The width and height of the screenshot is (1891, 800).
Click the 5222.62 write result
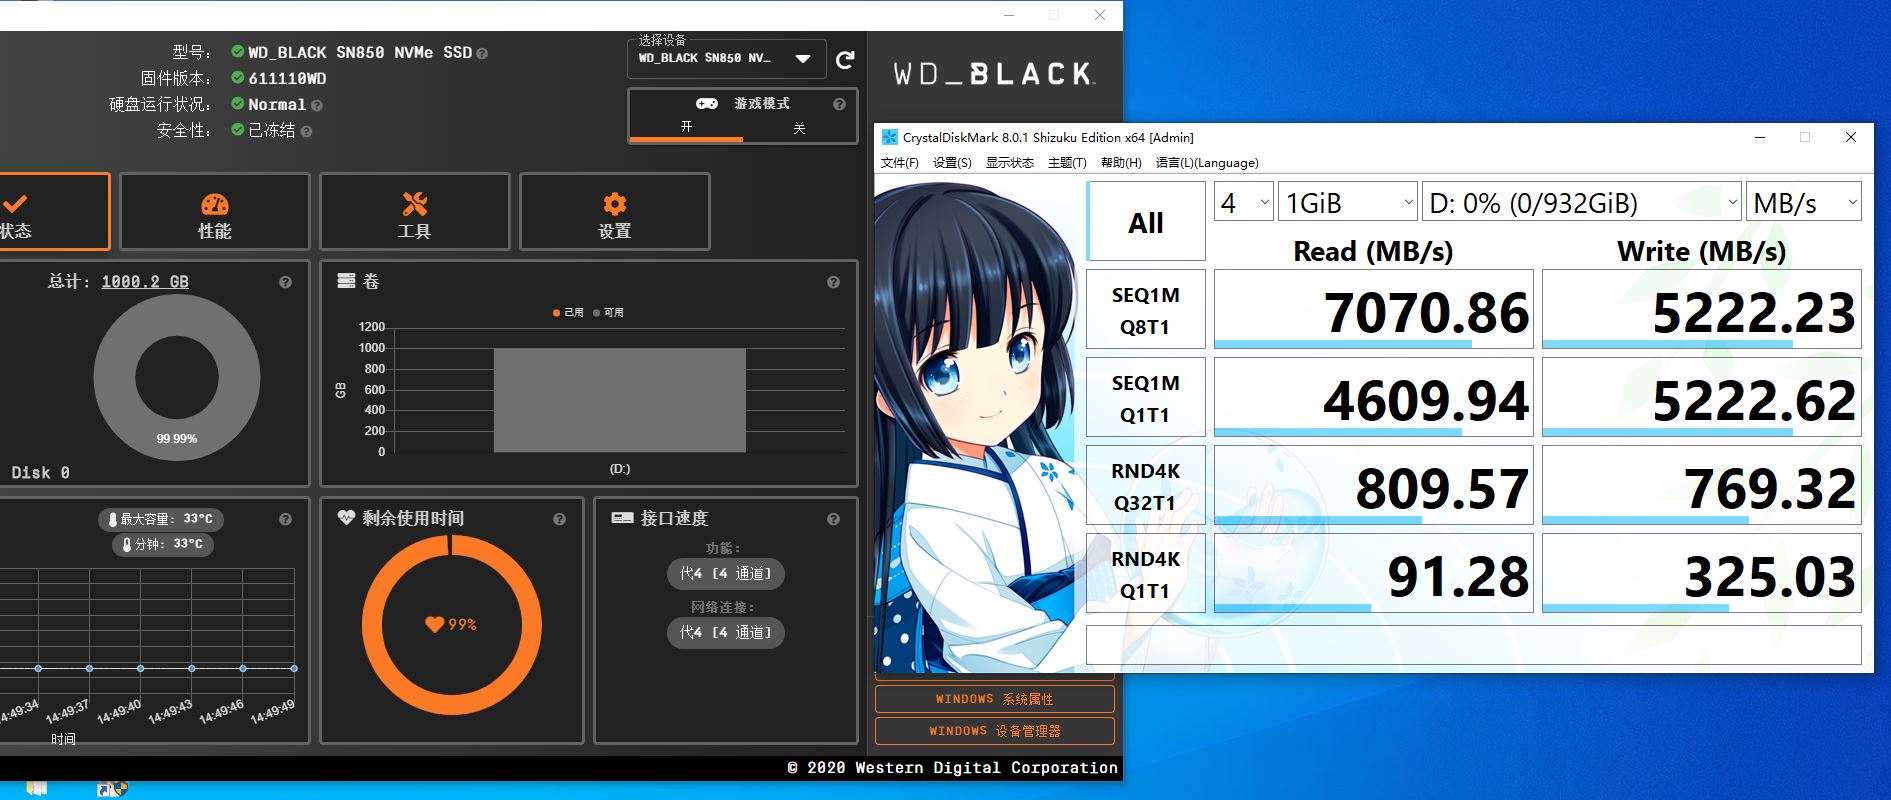(x=1702, y=397)
